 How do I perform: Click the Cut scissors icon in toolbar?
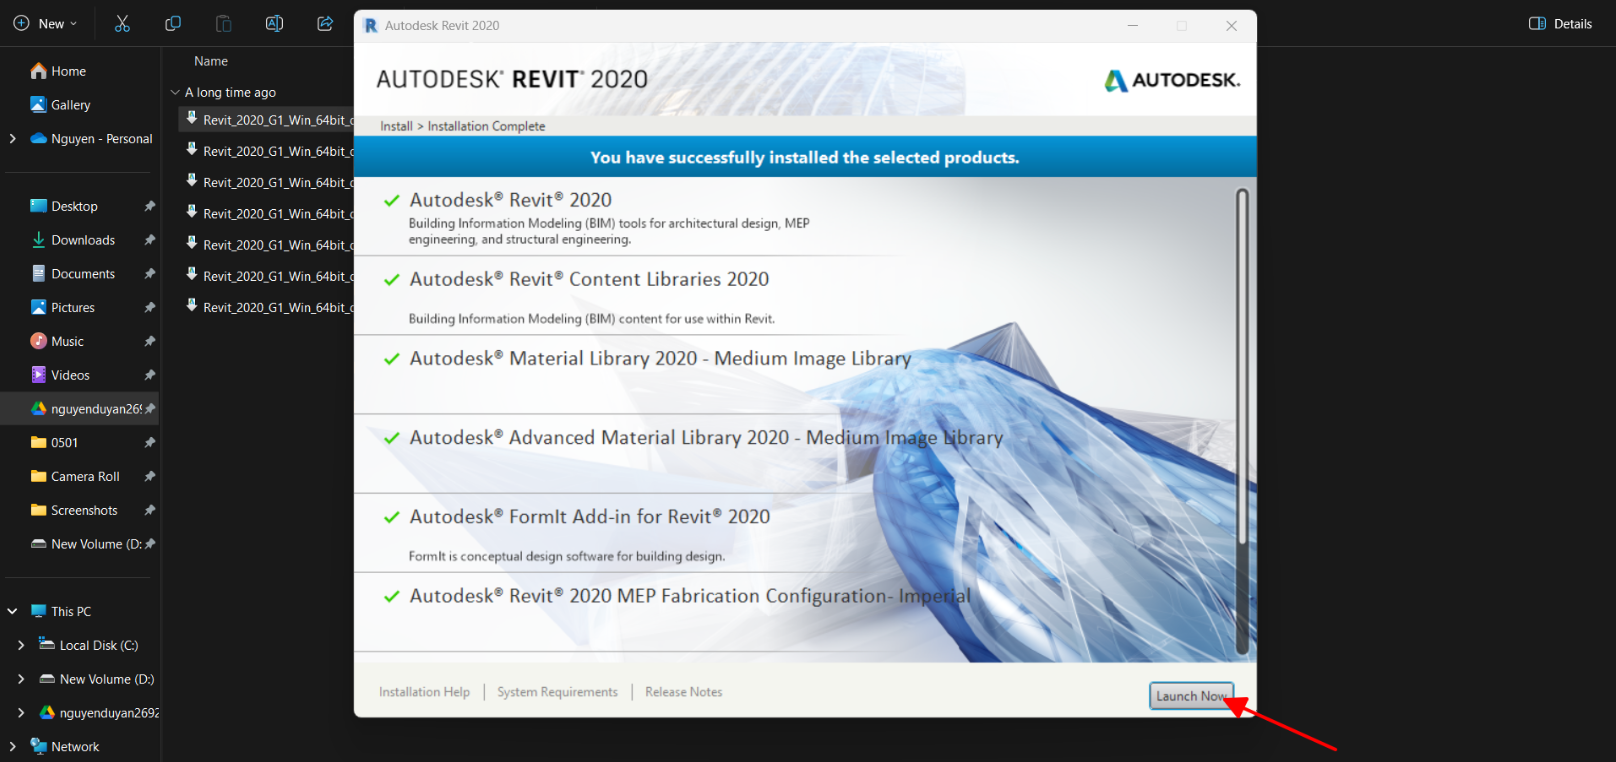point(122,23)
